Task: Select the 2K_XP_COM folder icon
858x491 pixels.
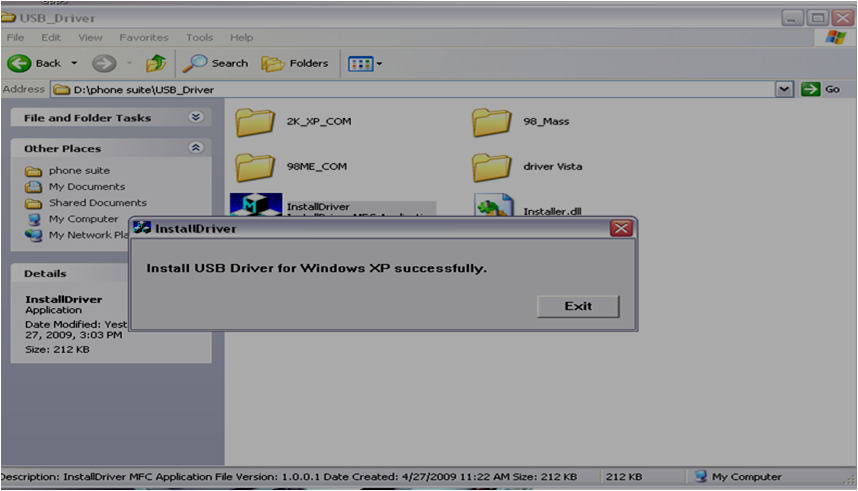Action: tap(255, 122)
